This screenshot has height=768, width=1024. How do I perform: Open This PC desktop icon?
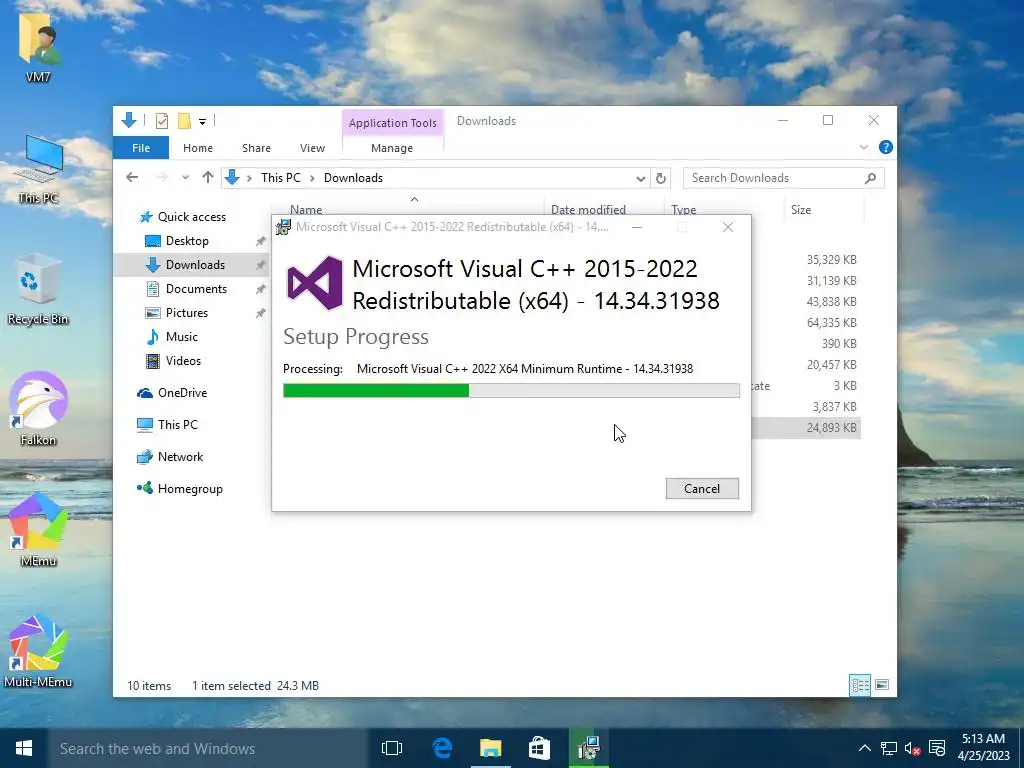tap(38, 169)
